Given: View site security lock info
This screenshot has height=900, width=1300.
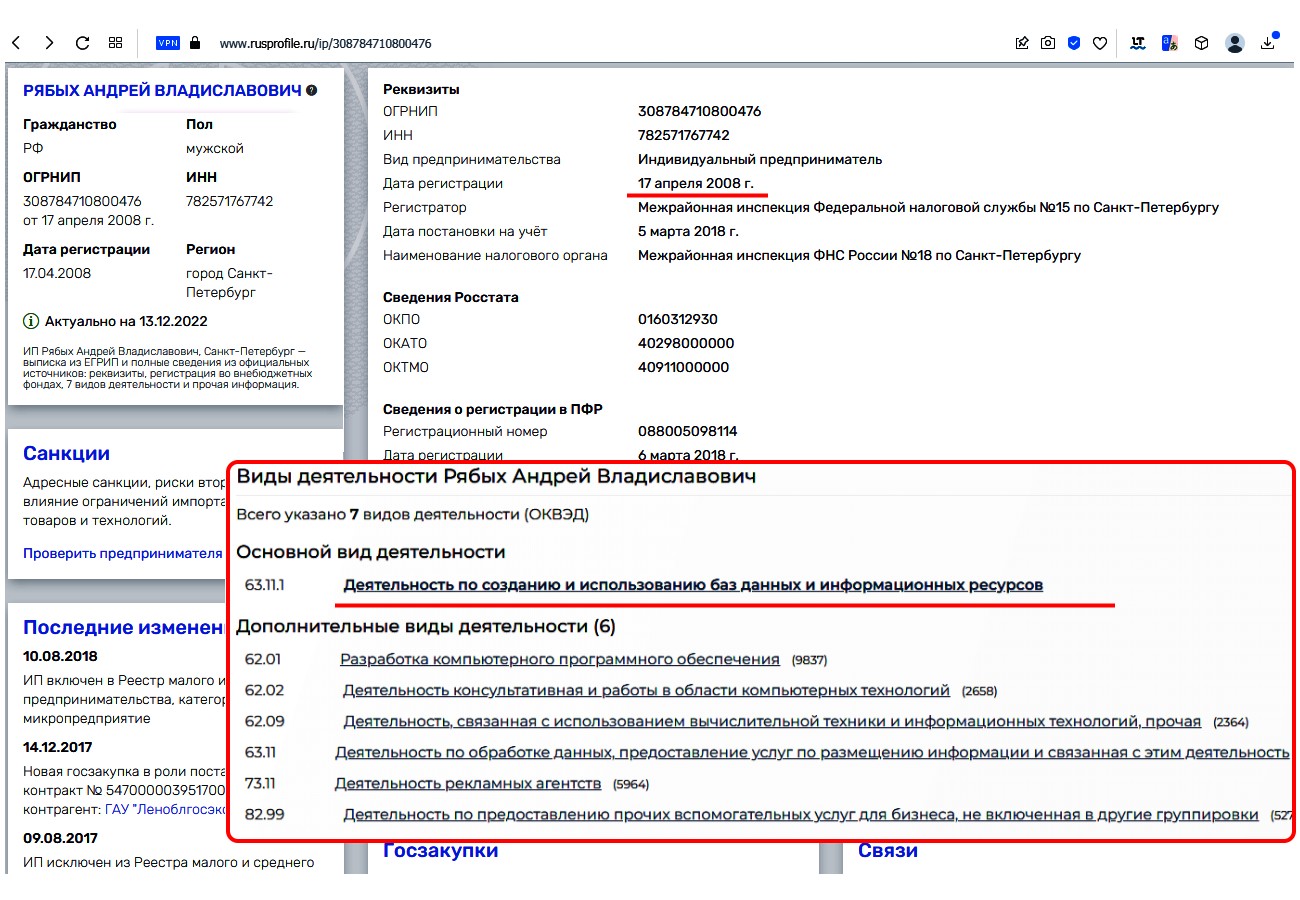Looking at the screenshot, I should [x=195, y=43].
